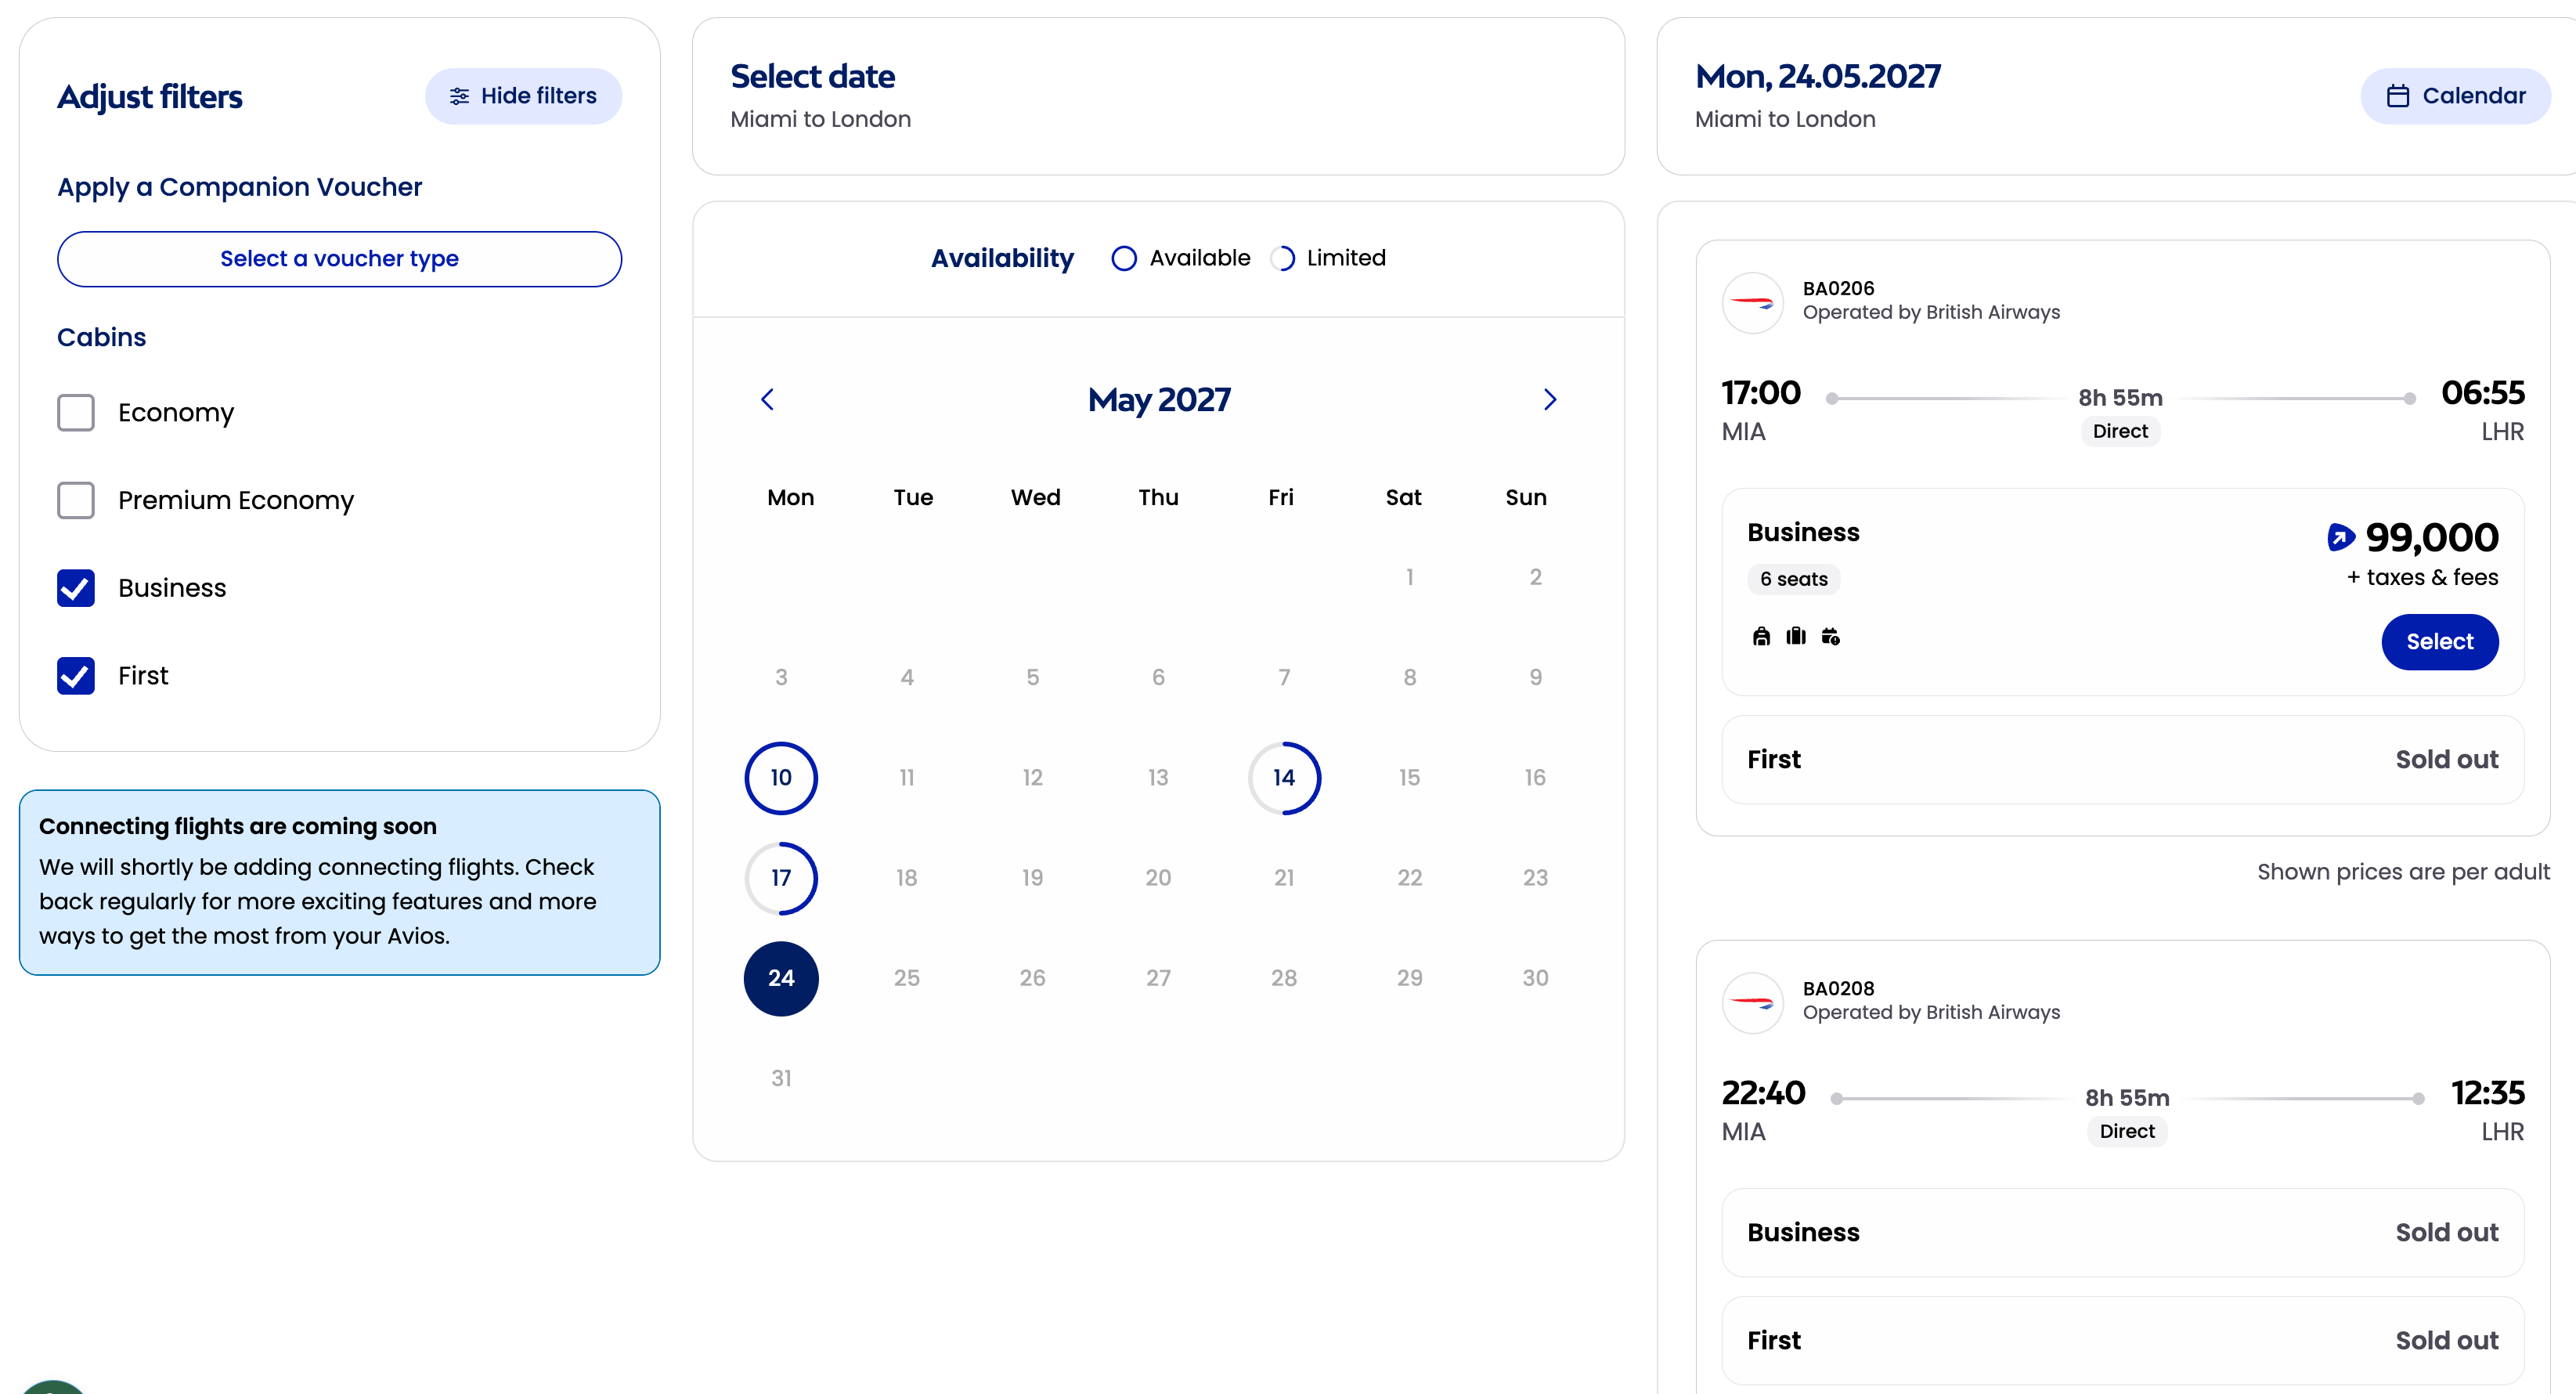Click the 'May 2027' month heading
The width and height of the screenshot is (2576, 1394).
pyautogui.click(x=1159, y=400)
